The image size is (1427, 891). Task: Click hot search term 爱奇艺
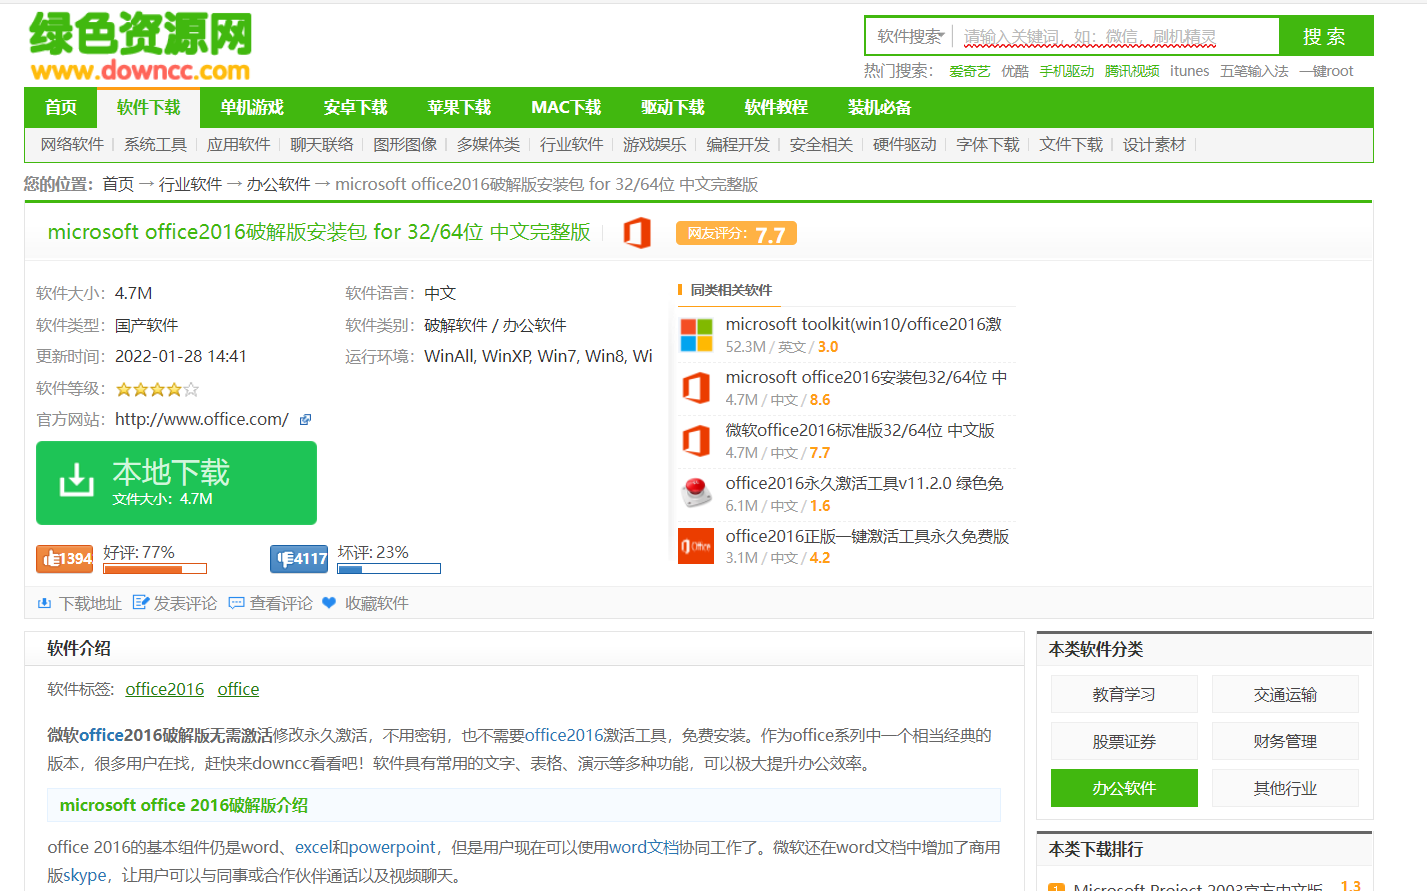969,71
